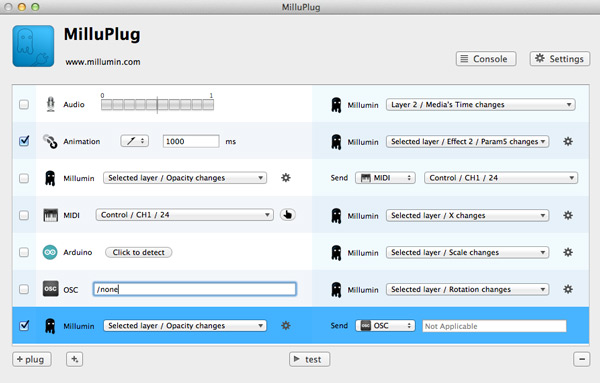Open gear settings for X changes target
Screen dimensions: 600x383
(568, 215)
